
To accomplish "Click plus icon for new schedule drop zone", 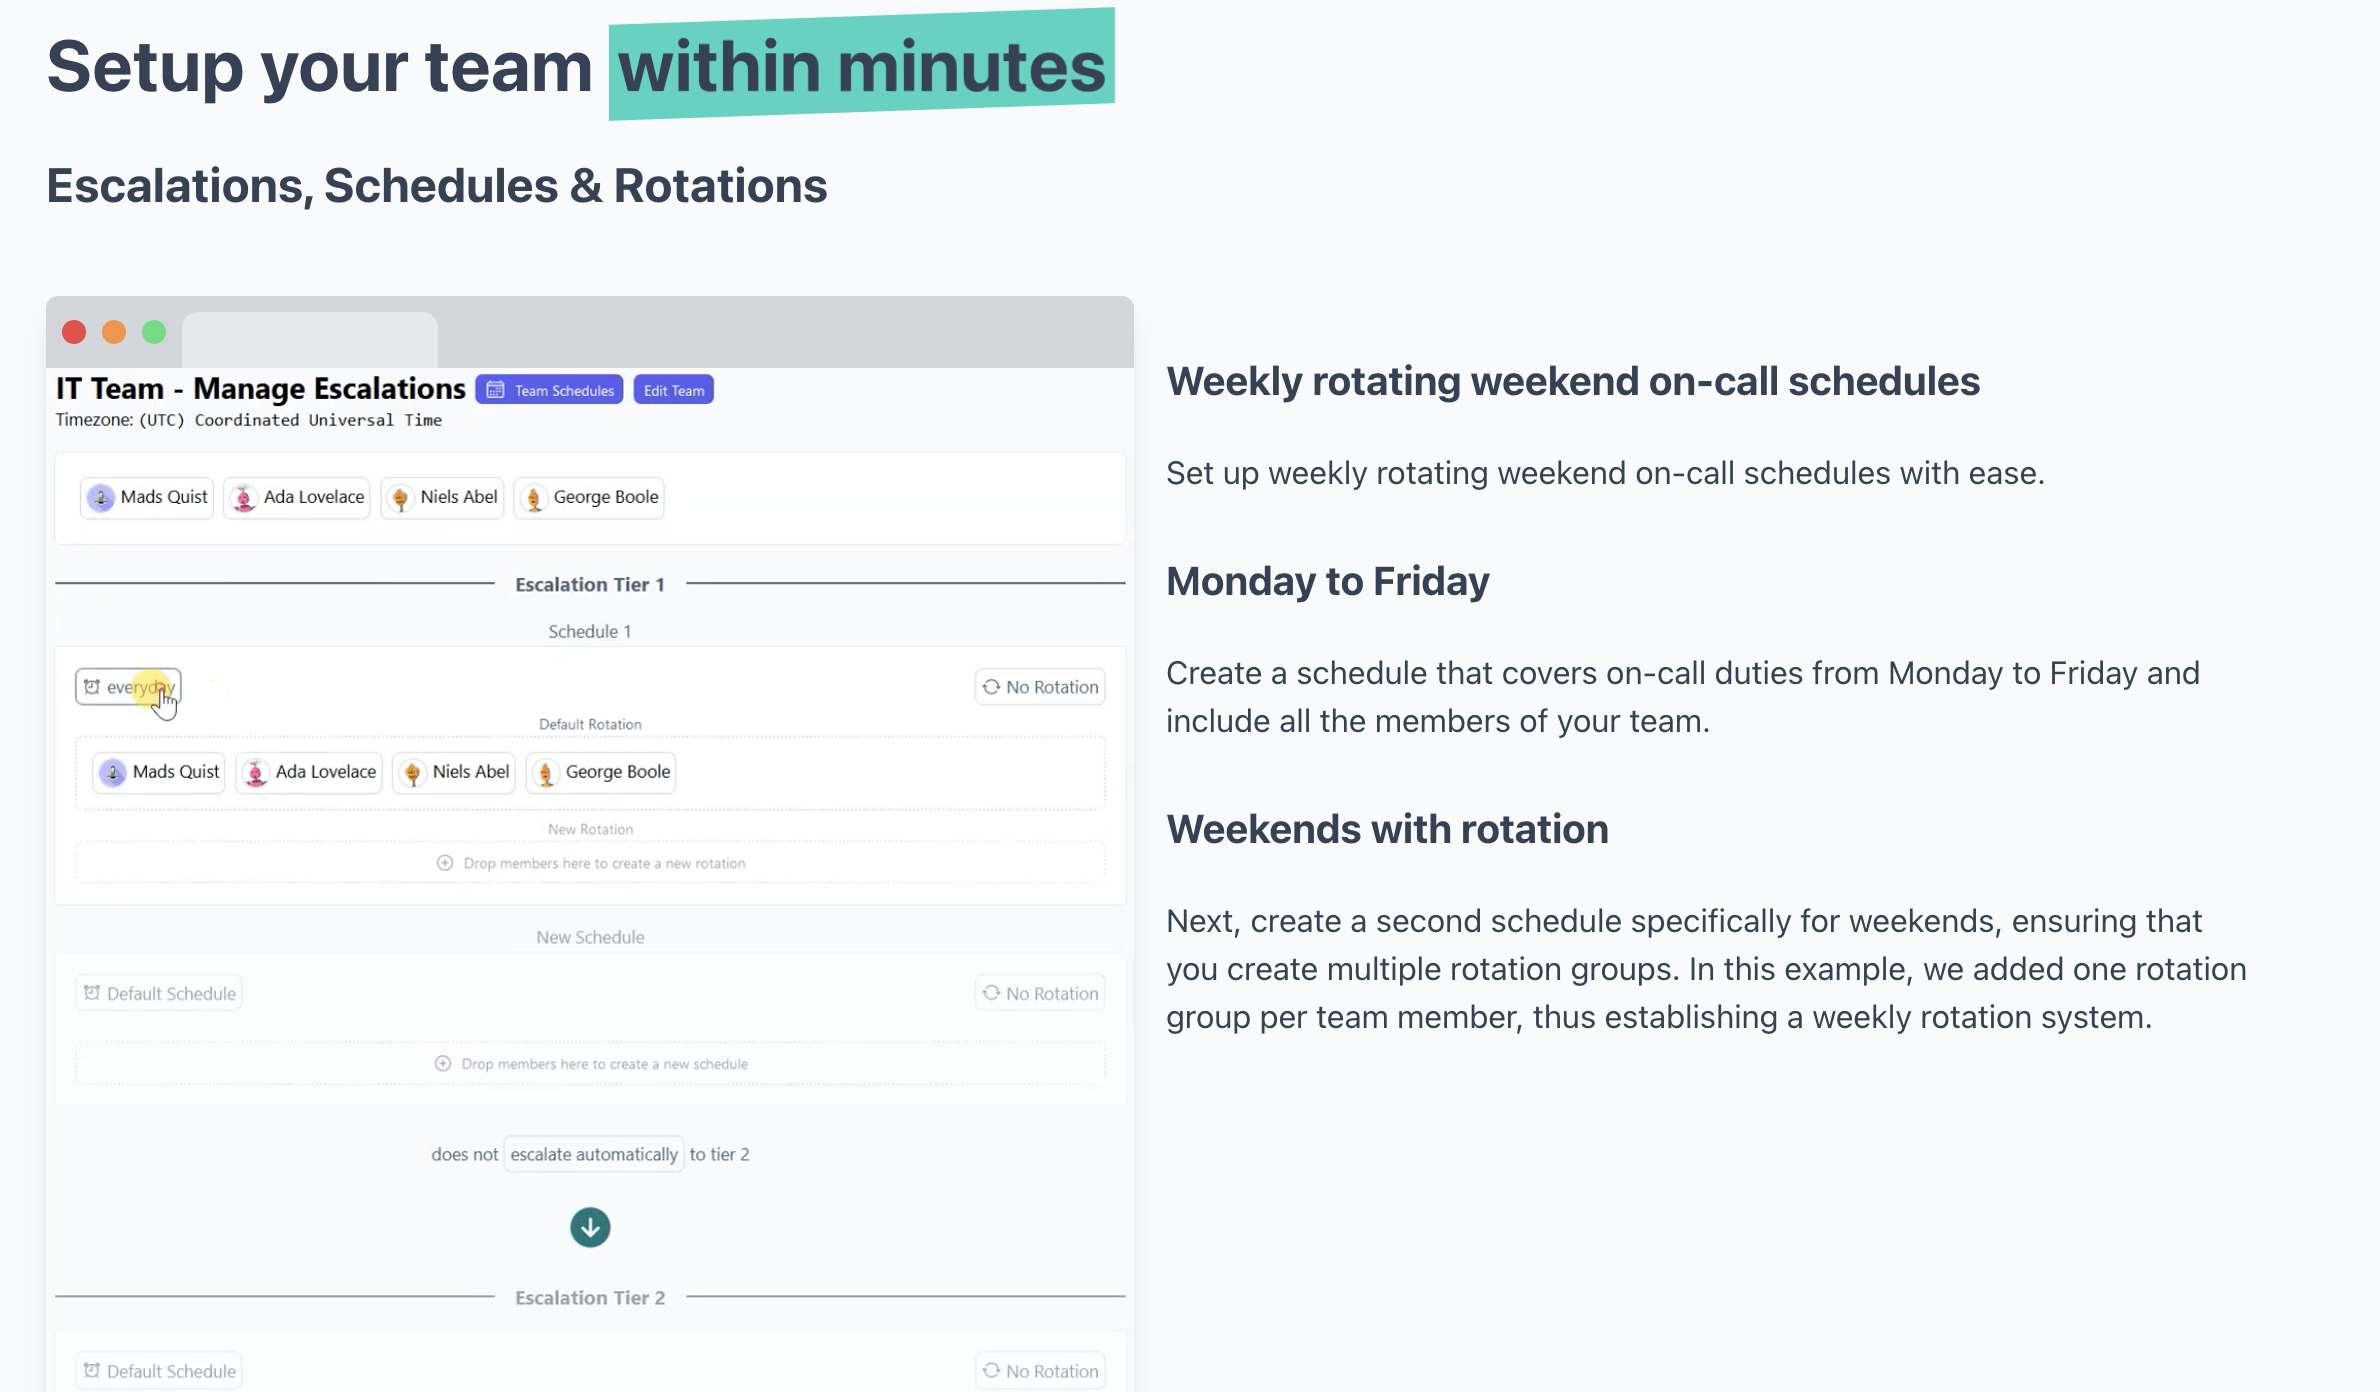I will point(443,1064).
